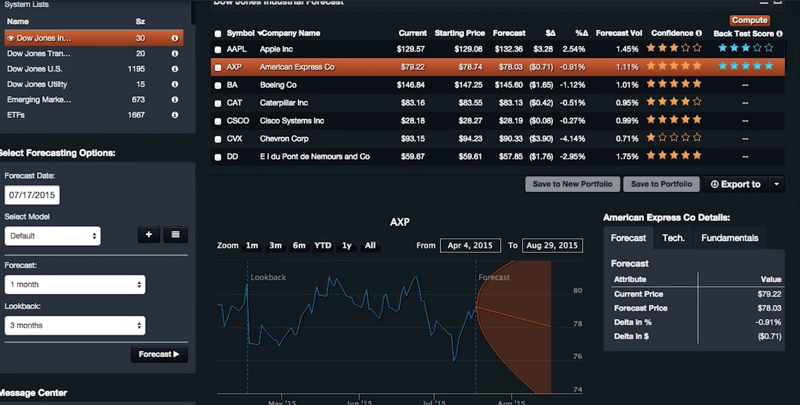Open info icon for Dow Jones Transportation

click(x=174, y=54)
